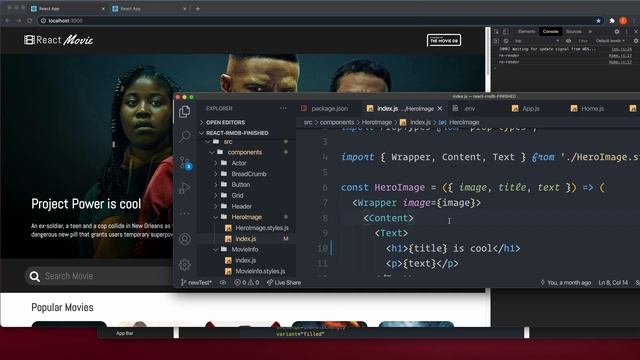Bookmark page with the star icon
This screenshot has width=640, height=360.
598,20
